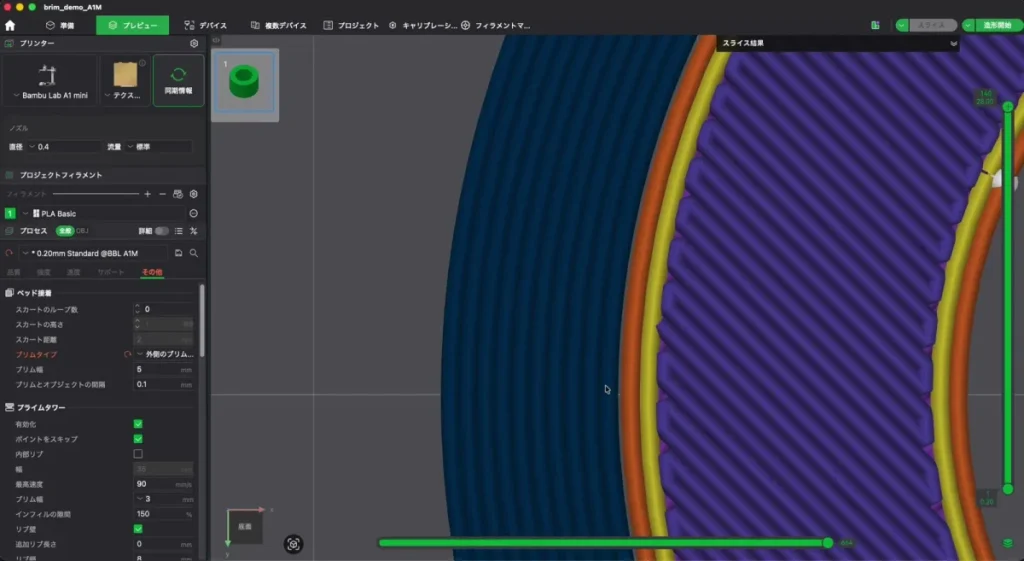Open the 造形開始 dropdown arrow

pos(968,25)
